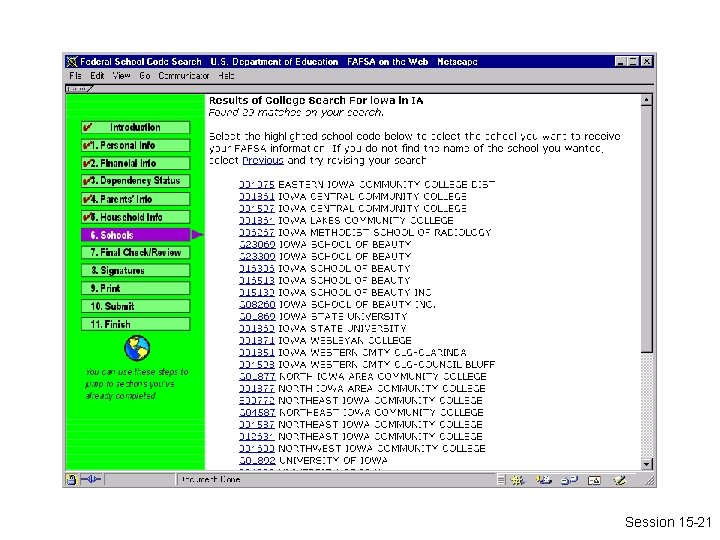
Task: Expand the collapsed toolbar tab under menu bar
Action: (x=79, y=88)
